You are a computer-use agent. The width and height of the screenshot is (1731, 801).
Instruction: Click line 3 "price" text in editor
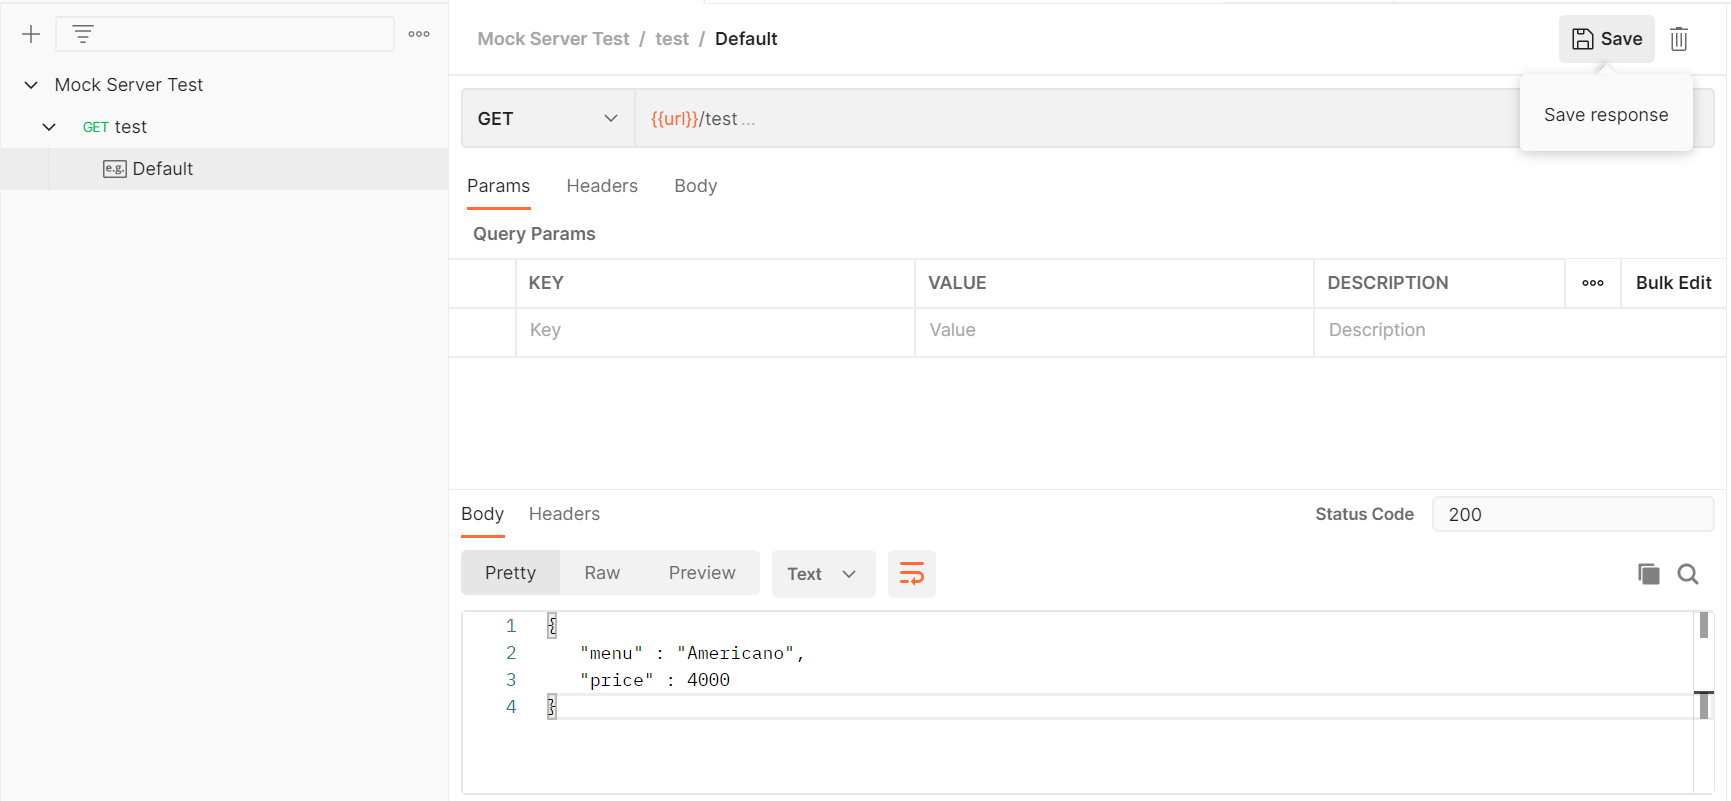pyautogui.click(x=616, y=680)
